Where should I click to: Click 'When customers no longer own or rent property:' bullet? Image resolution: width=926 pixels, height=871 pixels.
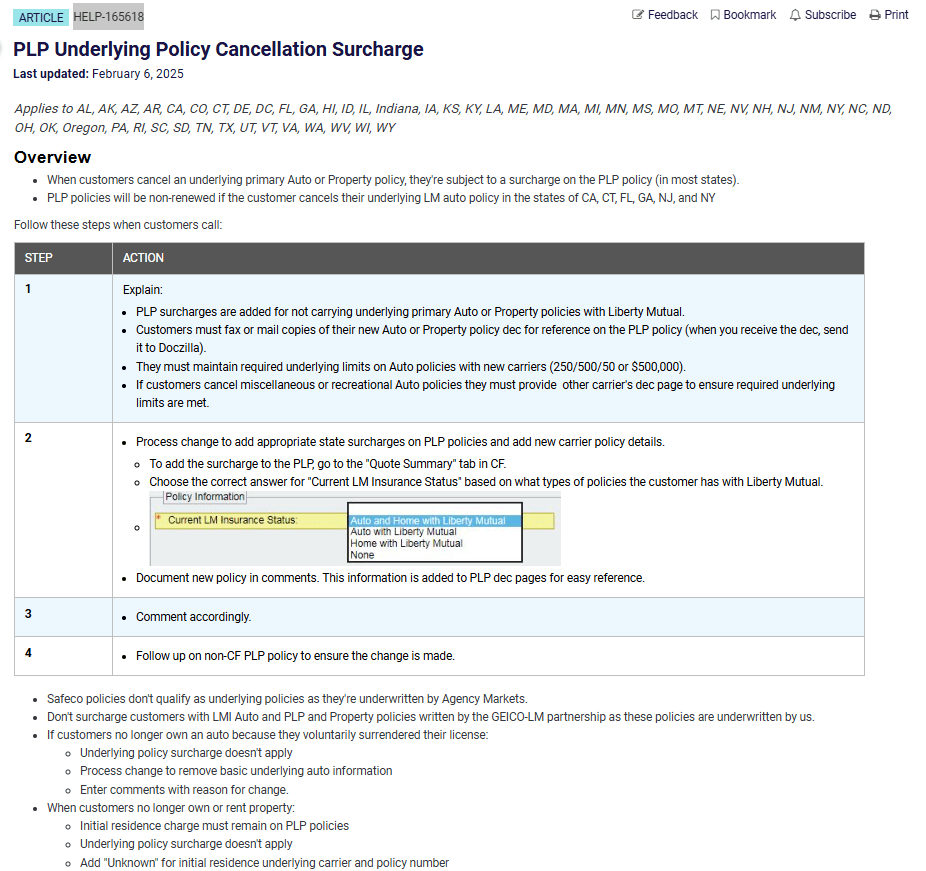click(171, 808)
